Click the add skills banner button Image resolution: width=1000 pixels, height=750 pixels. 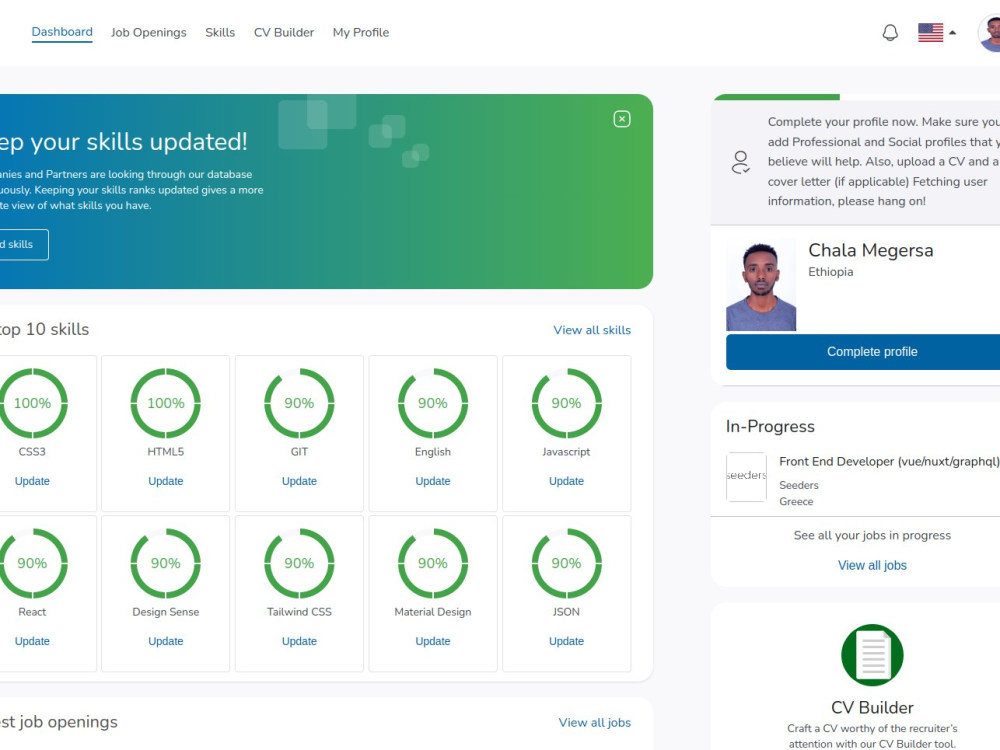coord(23,244)
